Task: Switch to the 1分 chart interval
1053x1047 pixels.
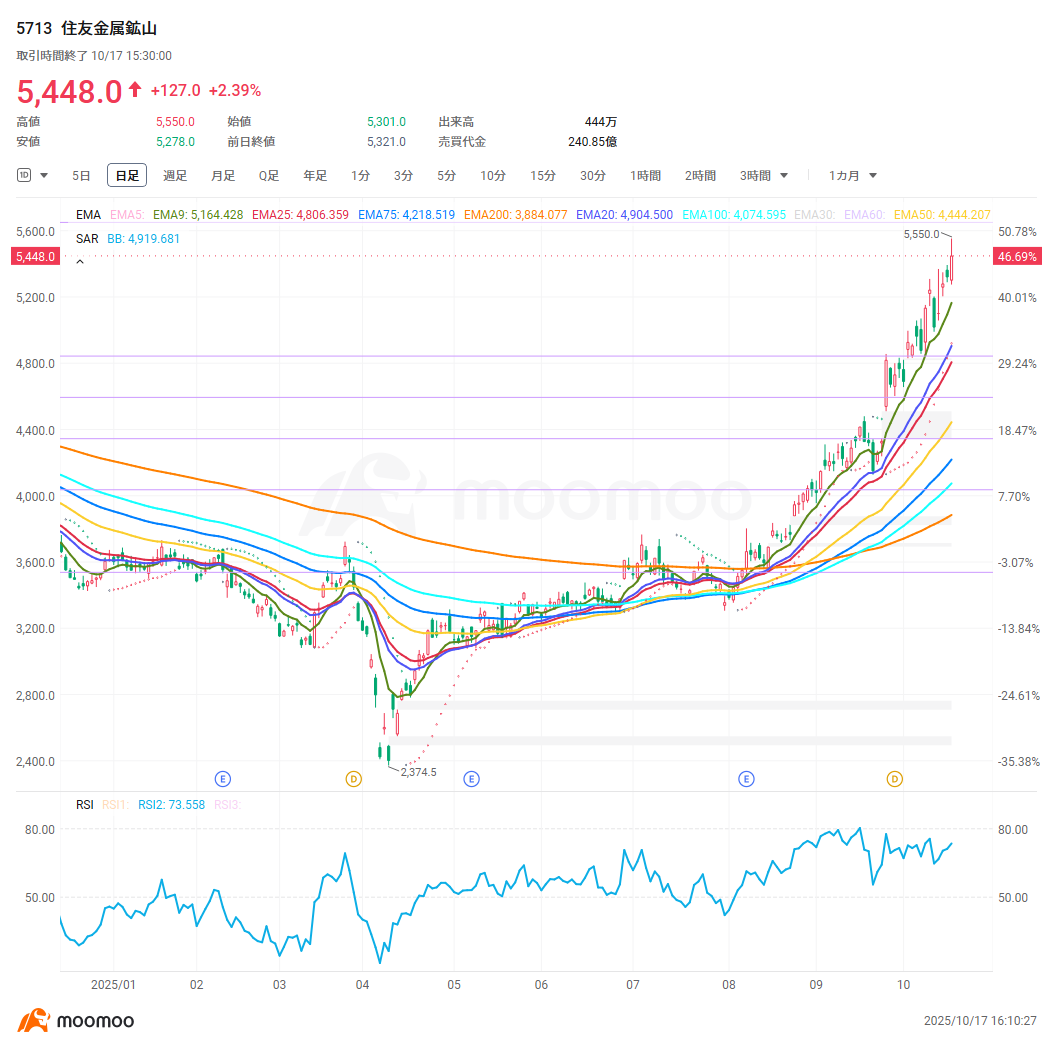Action: (x=360, y=176)
